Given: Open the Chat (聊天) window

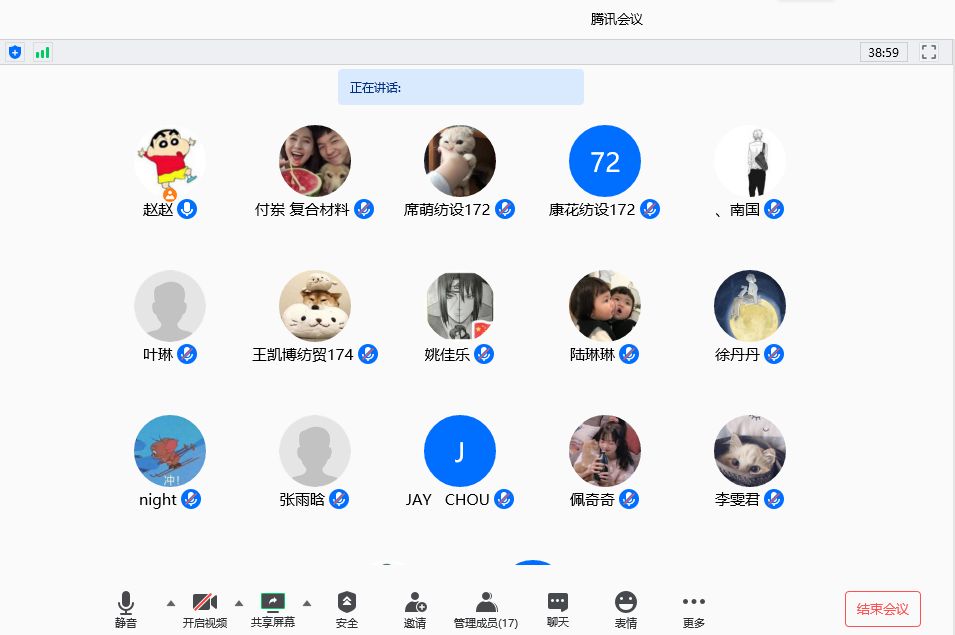Looking at the screenshot, I should (x=558, y=608).
